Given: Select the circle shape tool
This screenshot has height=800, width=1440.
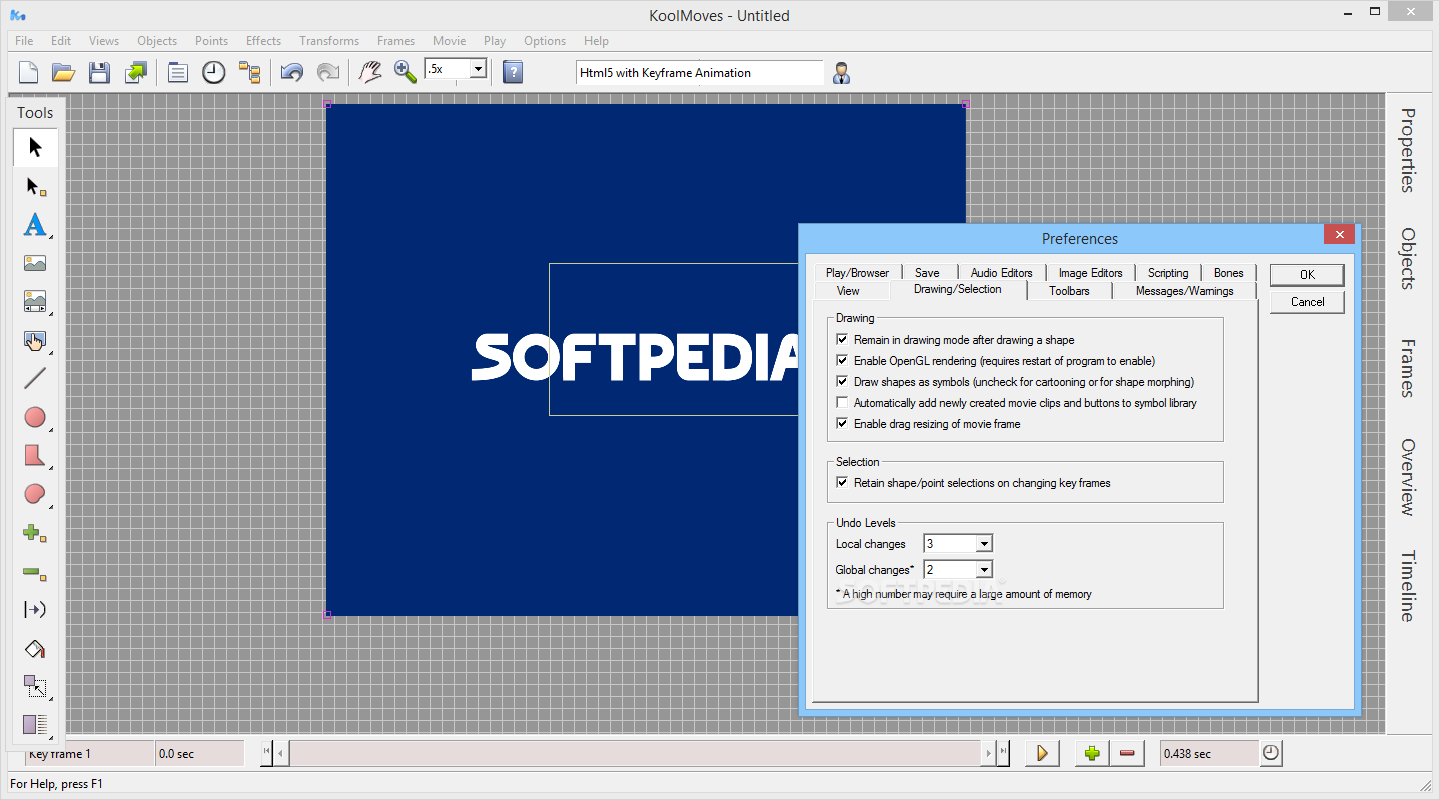Looking at the screenshot, I should click(x=35, y=417).
